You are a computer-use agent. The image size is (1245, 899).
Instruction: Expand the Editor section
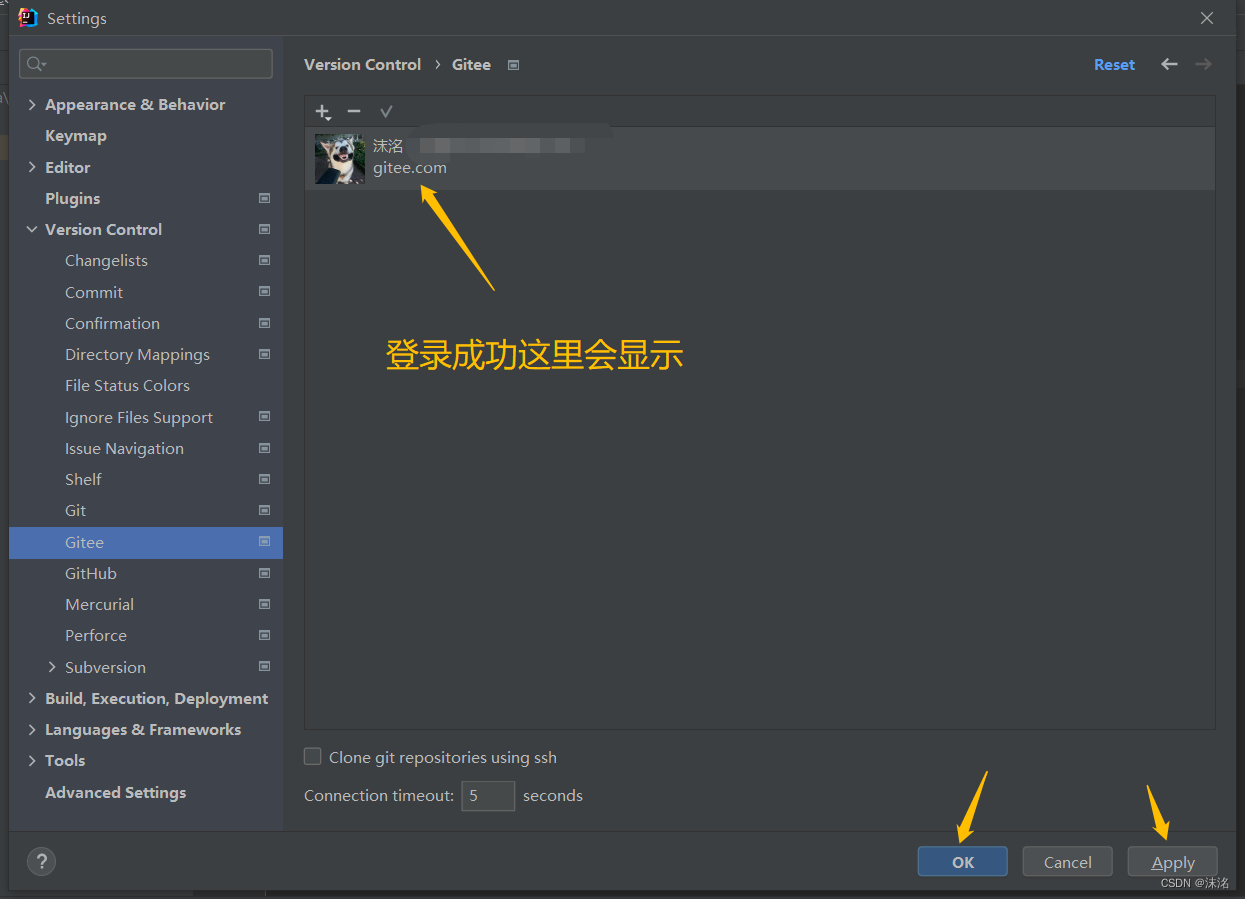(32, 167)
